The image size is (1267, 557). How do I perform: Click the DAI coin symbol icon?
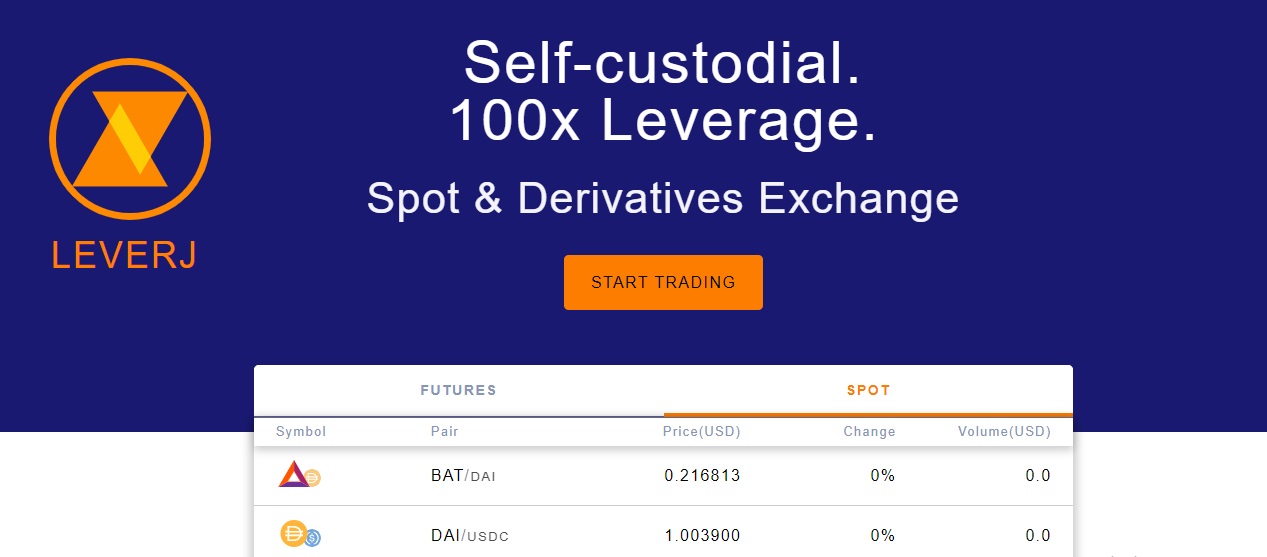(x=293, y=534)
